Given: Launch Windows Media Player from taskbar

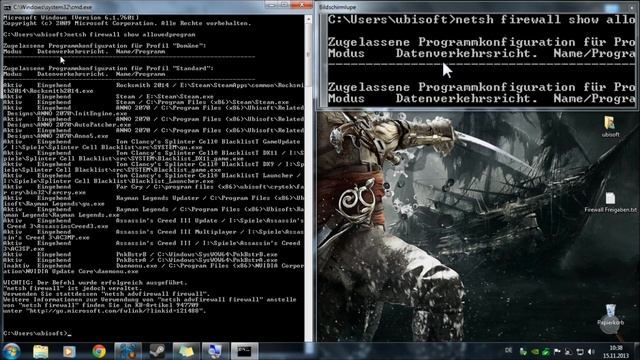Looking at the screenshot, I should 69,351.
